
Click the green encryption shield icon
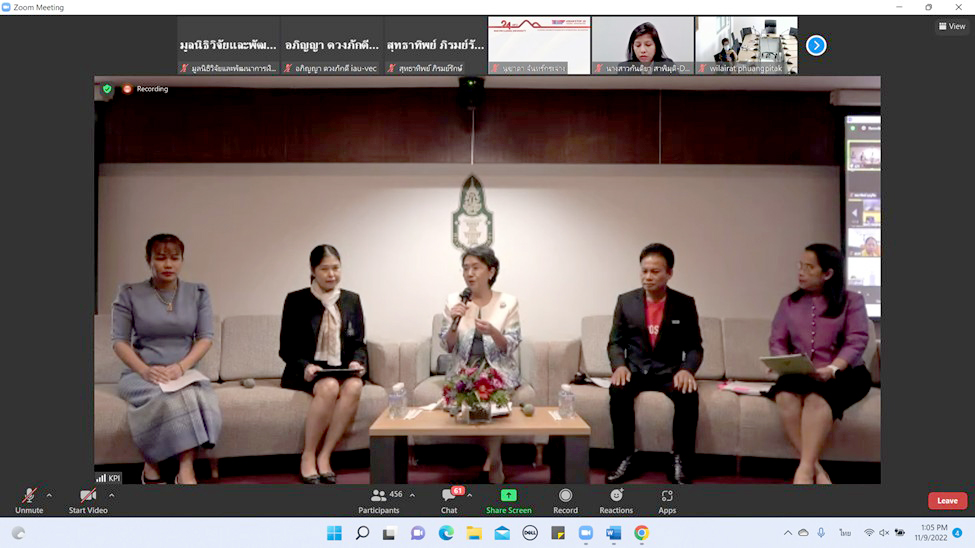click(108, 89)
